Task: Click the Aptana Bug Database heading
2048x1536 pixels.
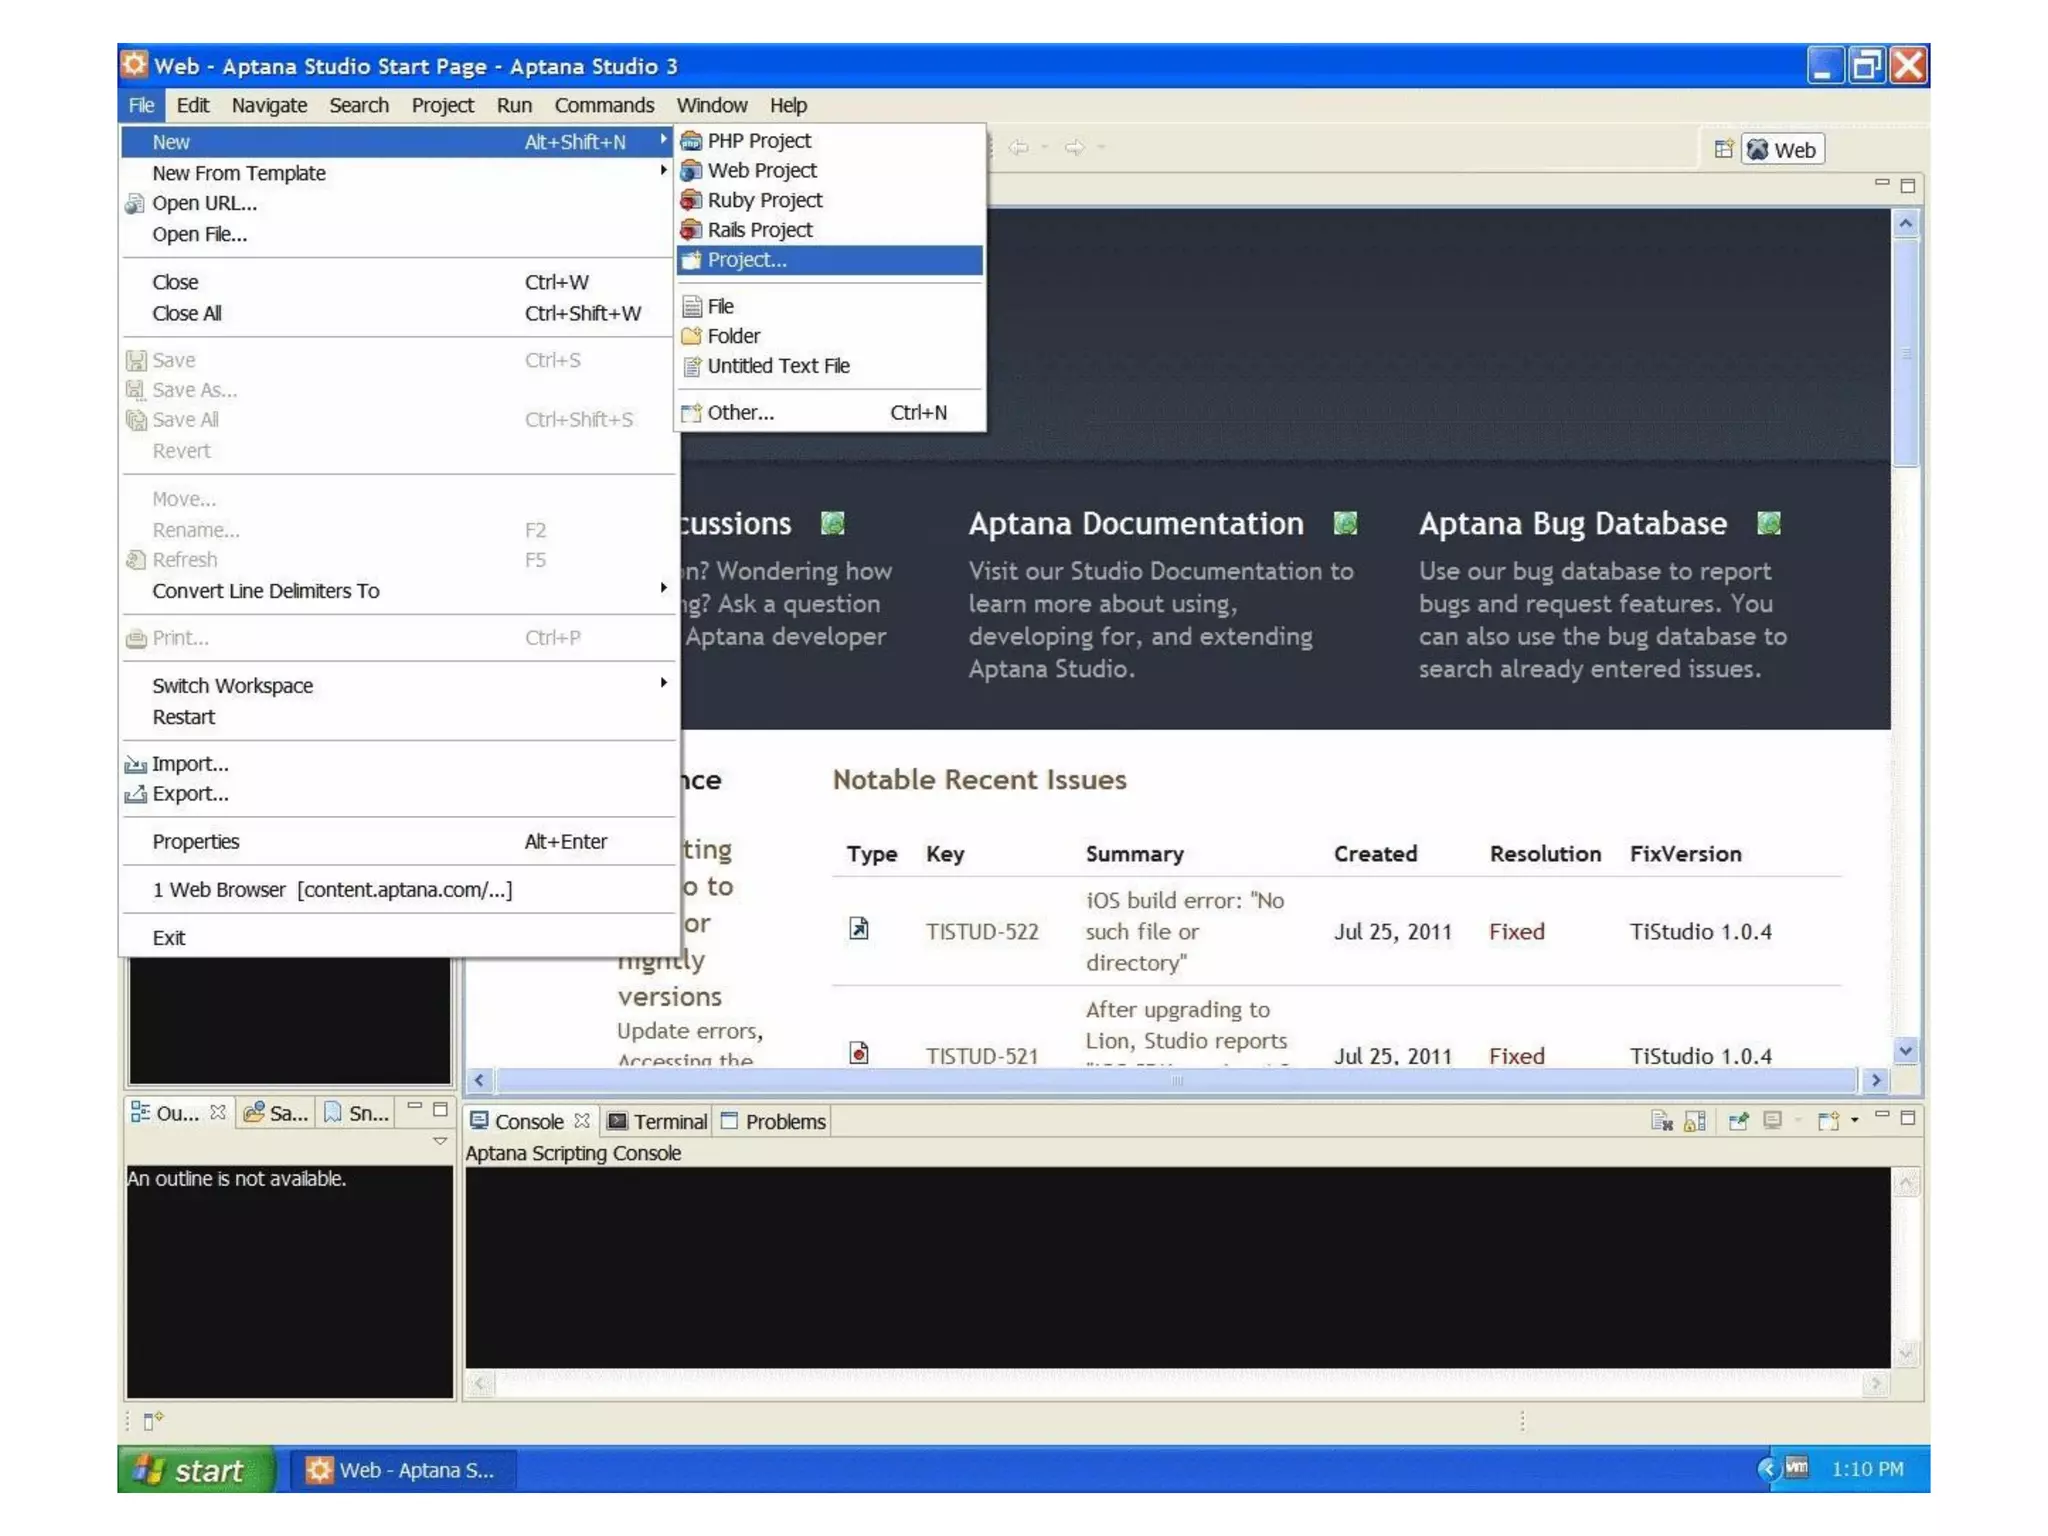Action: tap(1572, 523)
